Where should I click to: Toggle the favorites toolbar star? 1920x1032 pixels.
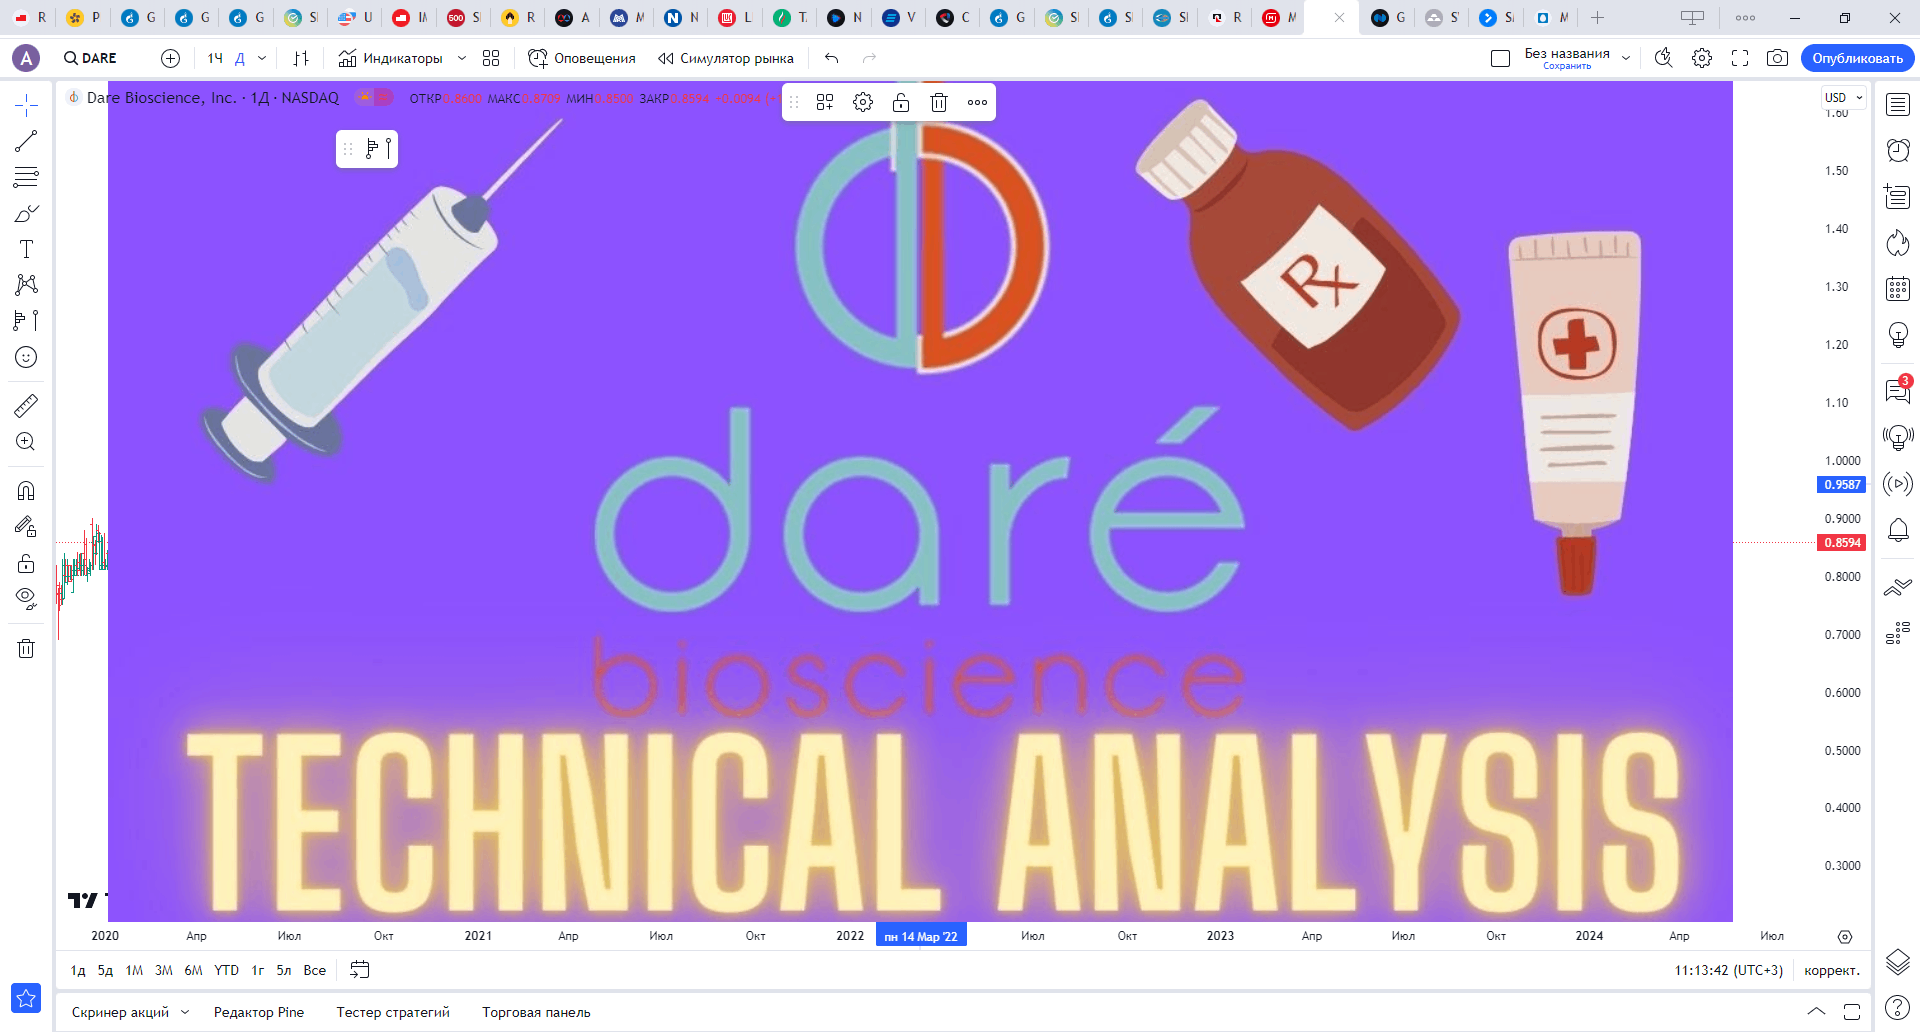point(26,997)
